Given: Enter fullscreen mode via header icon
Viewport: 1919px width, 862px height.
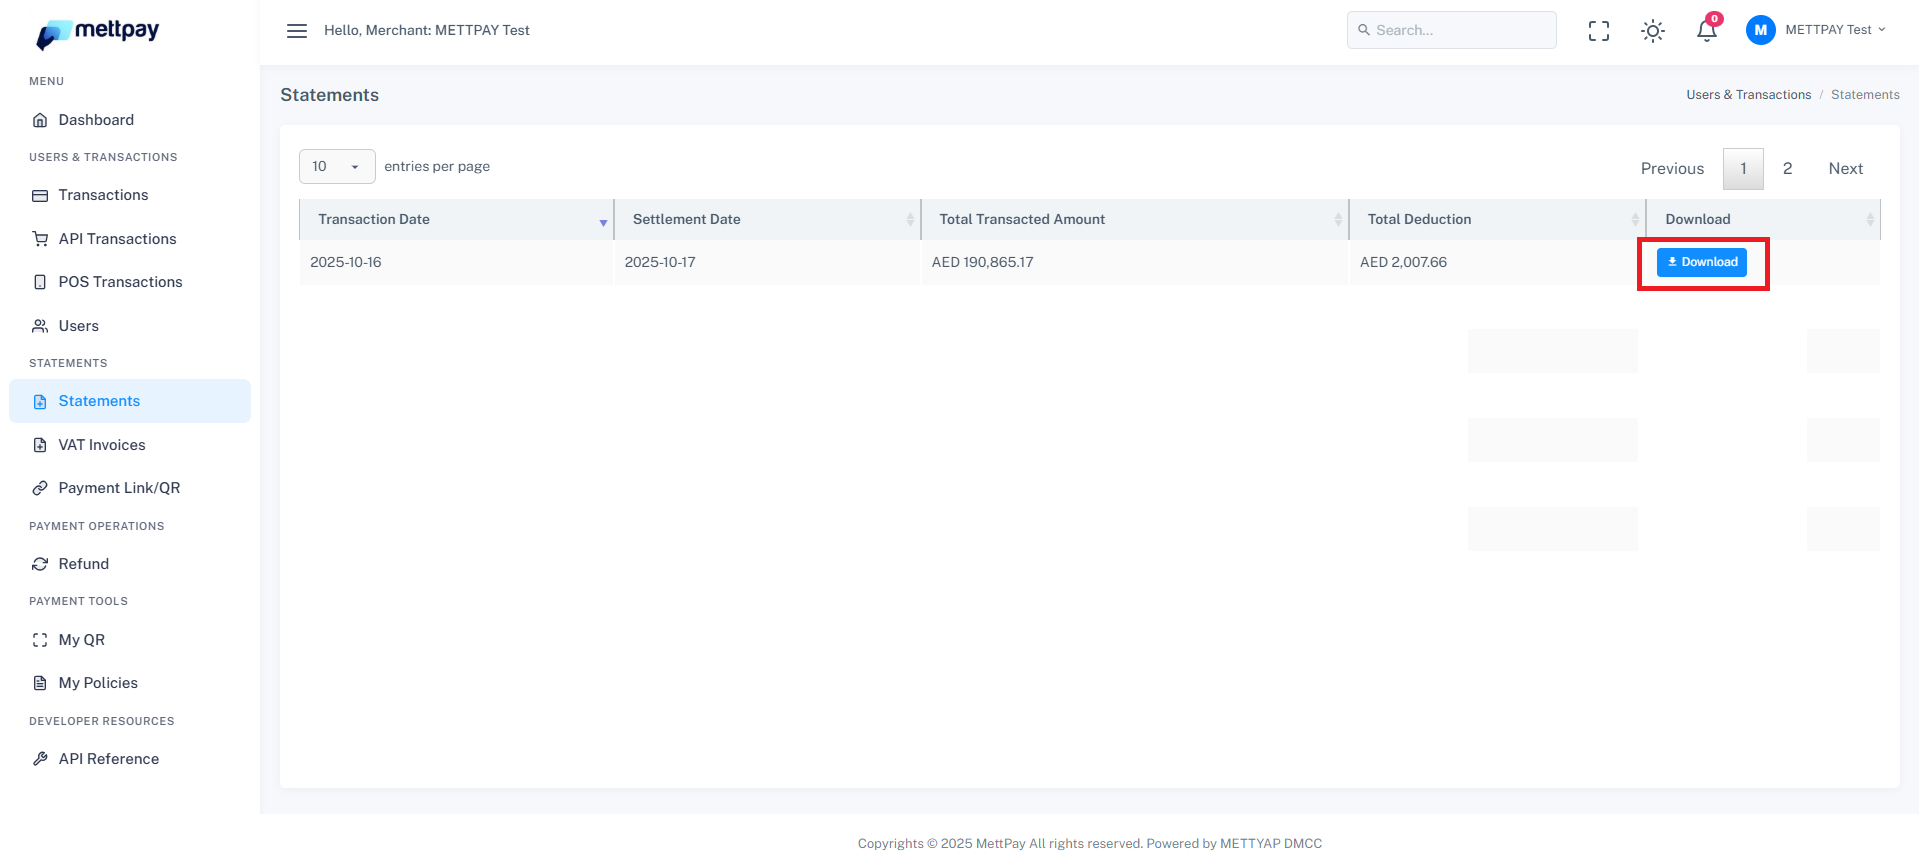Looking at the screenshot, I should pos(1599,31).
